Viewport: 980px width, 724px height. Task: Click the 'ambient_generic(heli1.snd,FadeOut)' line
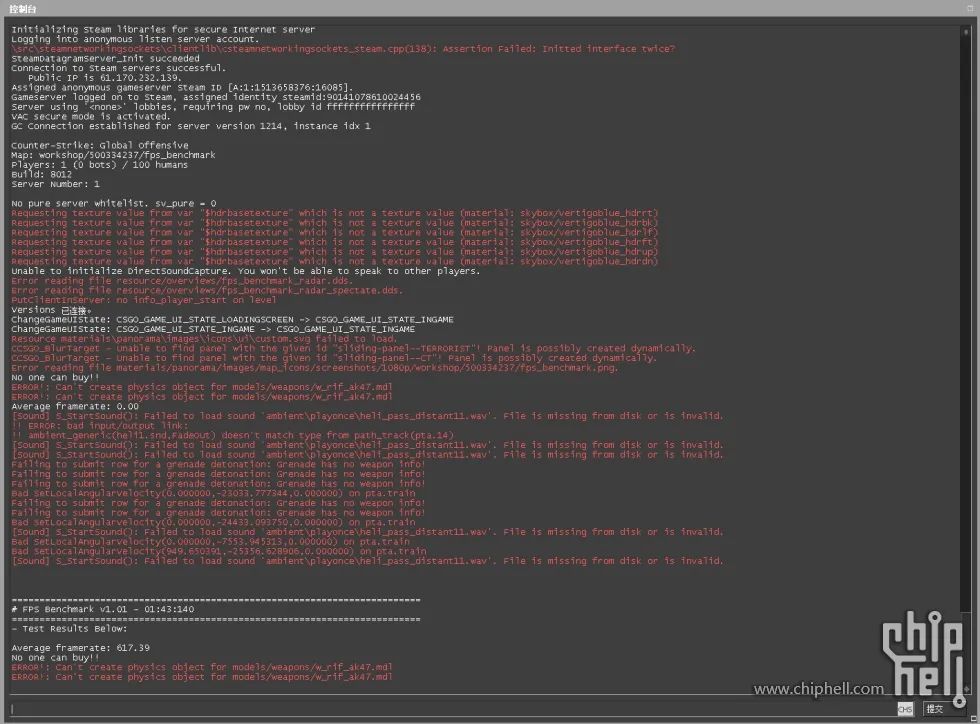232,435
